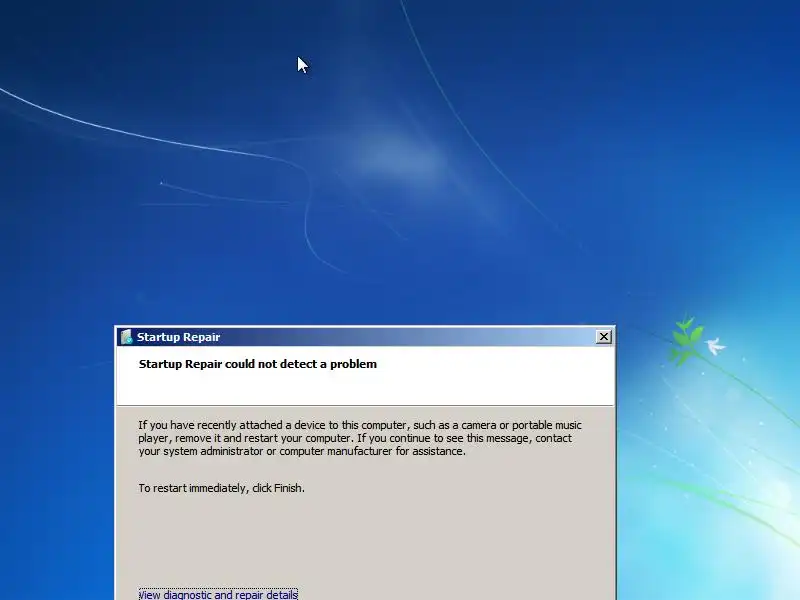Click the Startup Repair title bar icon
This screenshot has width=800, height=600.
[127, 337]
